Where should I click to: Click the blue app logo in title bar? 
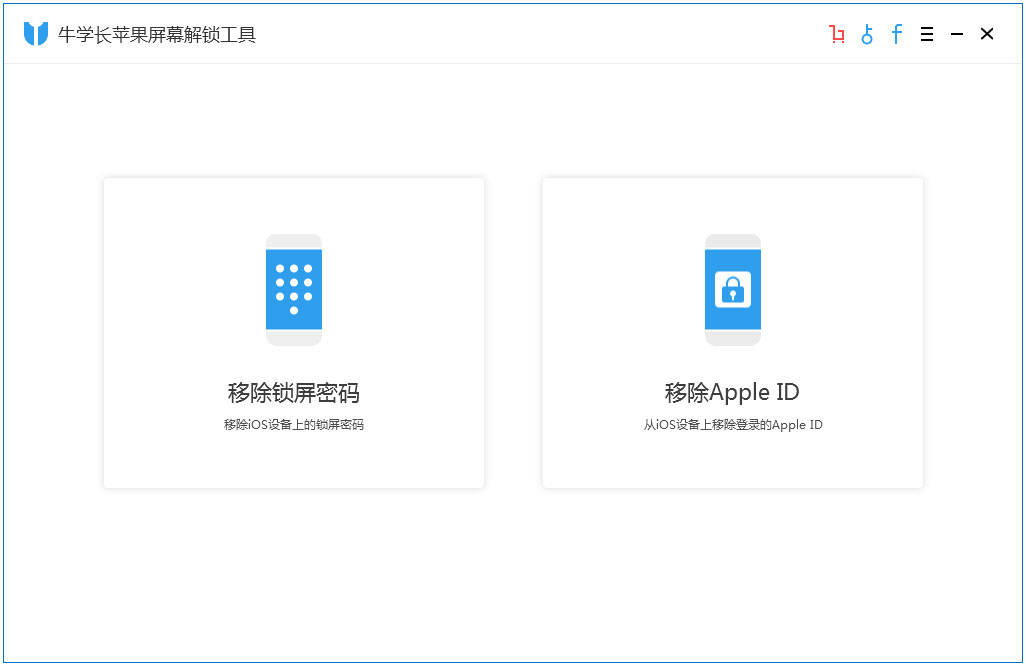[x=36, y=34]
